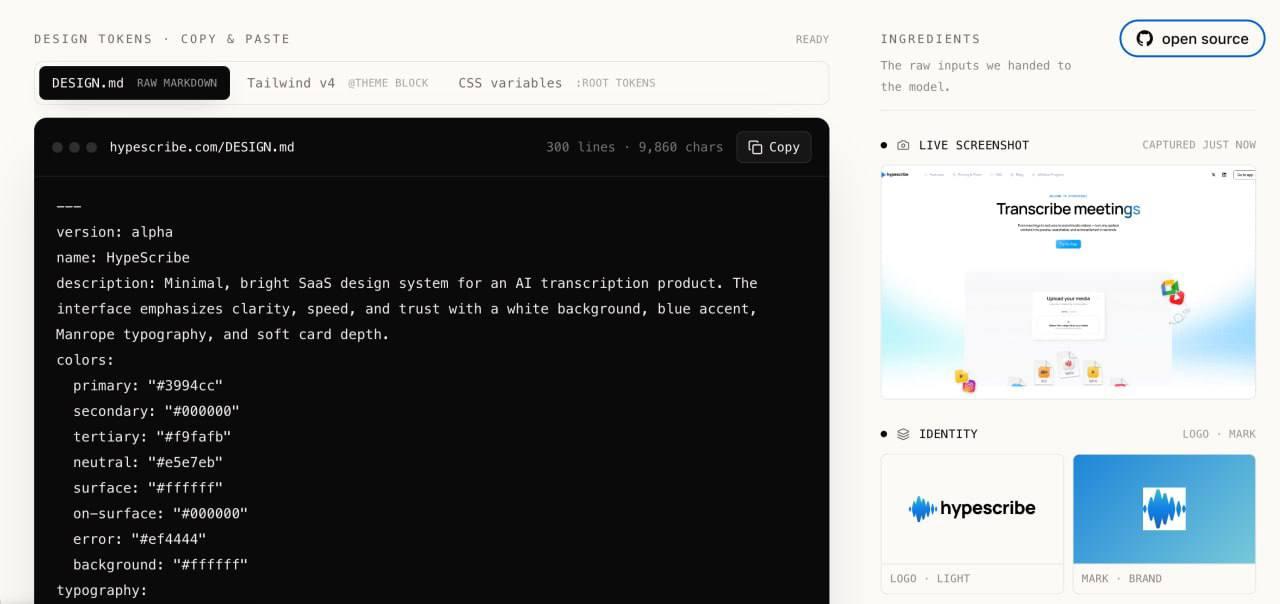Select the DESIGN.md raw markdown tab
The image size is (1280, 604).
[x=134, y=83]
